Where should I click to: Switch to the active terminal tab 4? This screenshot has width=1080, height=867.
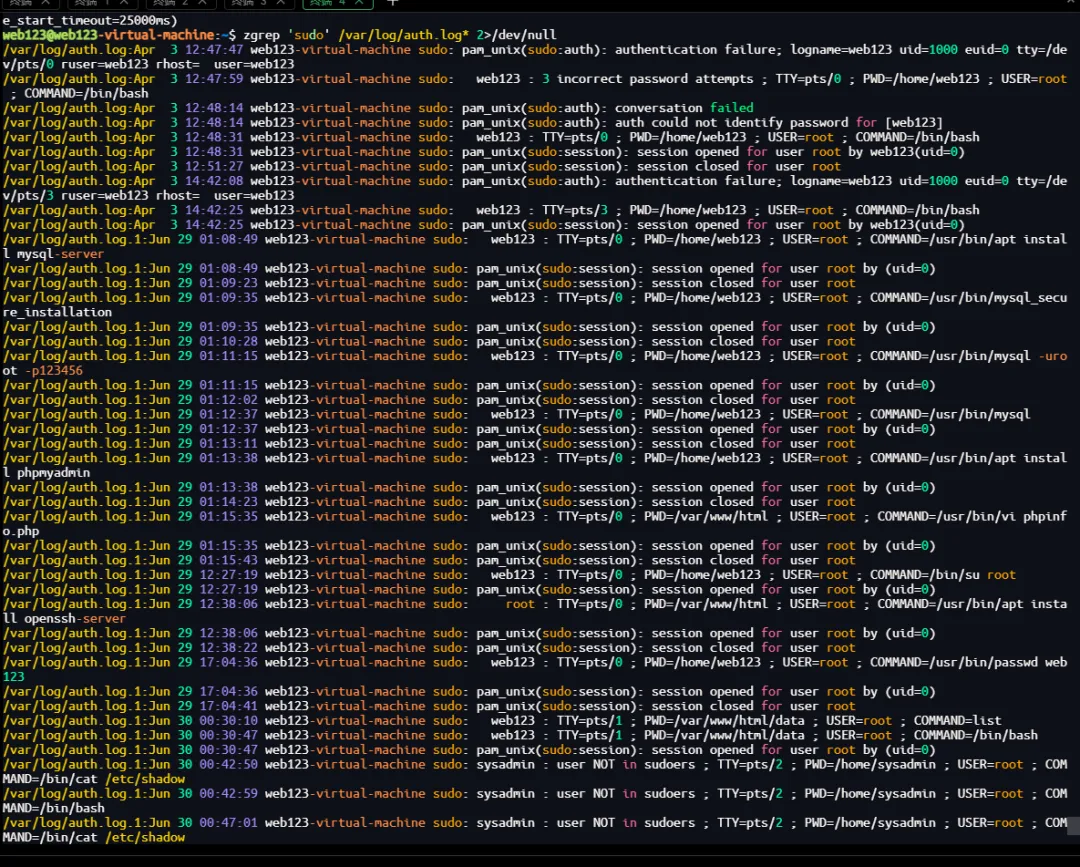coord(338,3)
